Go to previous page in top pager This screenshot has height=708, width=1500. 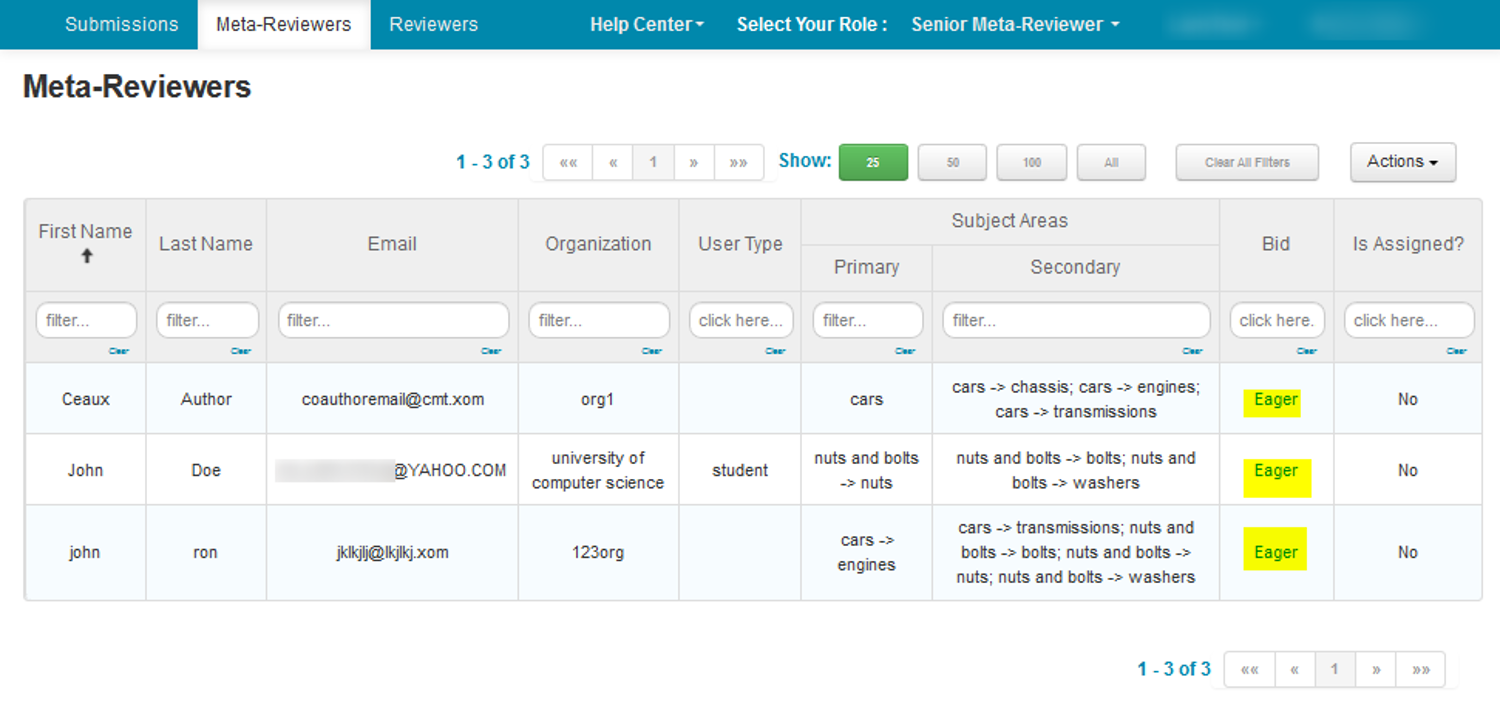coord(613,162)
